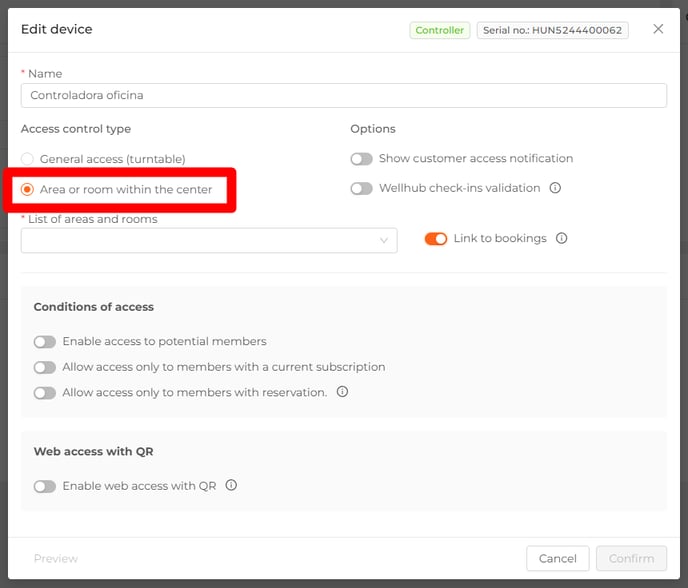Select Area or room within the center
Viewport: 688px width, 588px height.
click(x=27, y=190)
